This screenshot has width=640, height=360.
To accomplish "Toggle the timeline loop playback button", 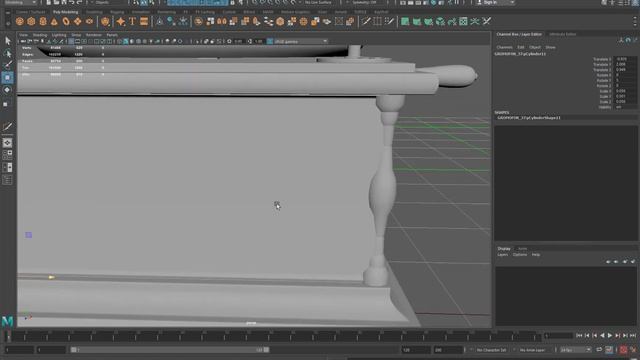I will 599,350.
